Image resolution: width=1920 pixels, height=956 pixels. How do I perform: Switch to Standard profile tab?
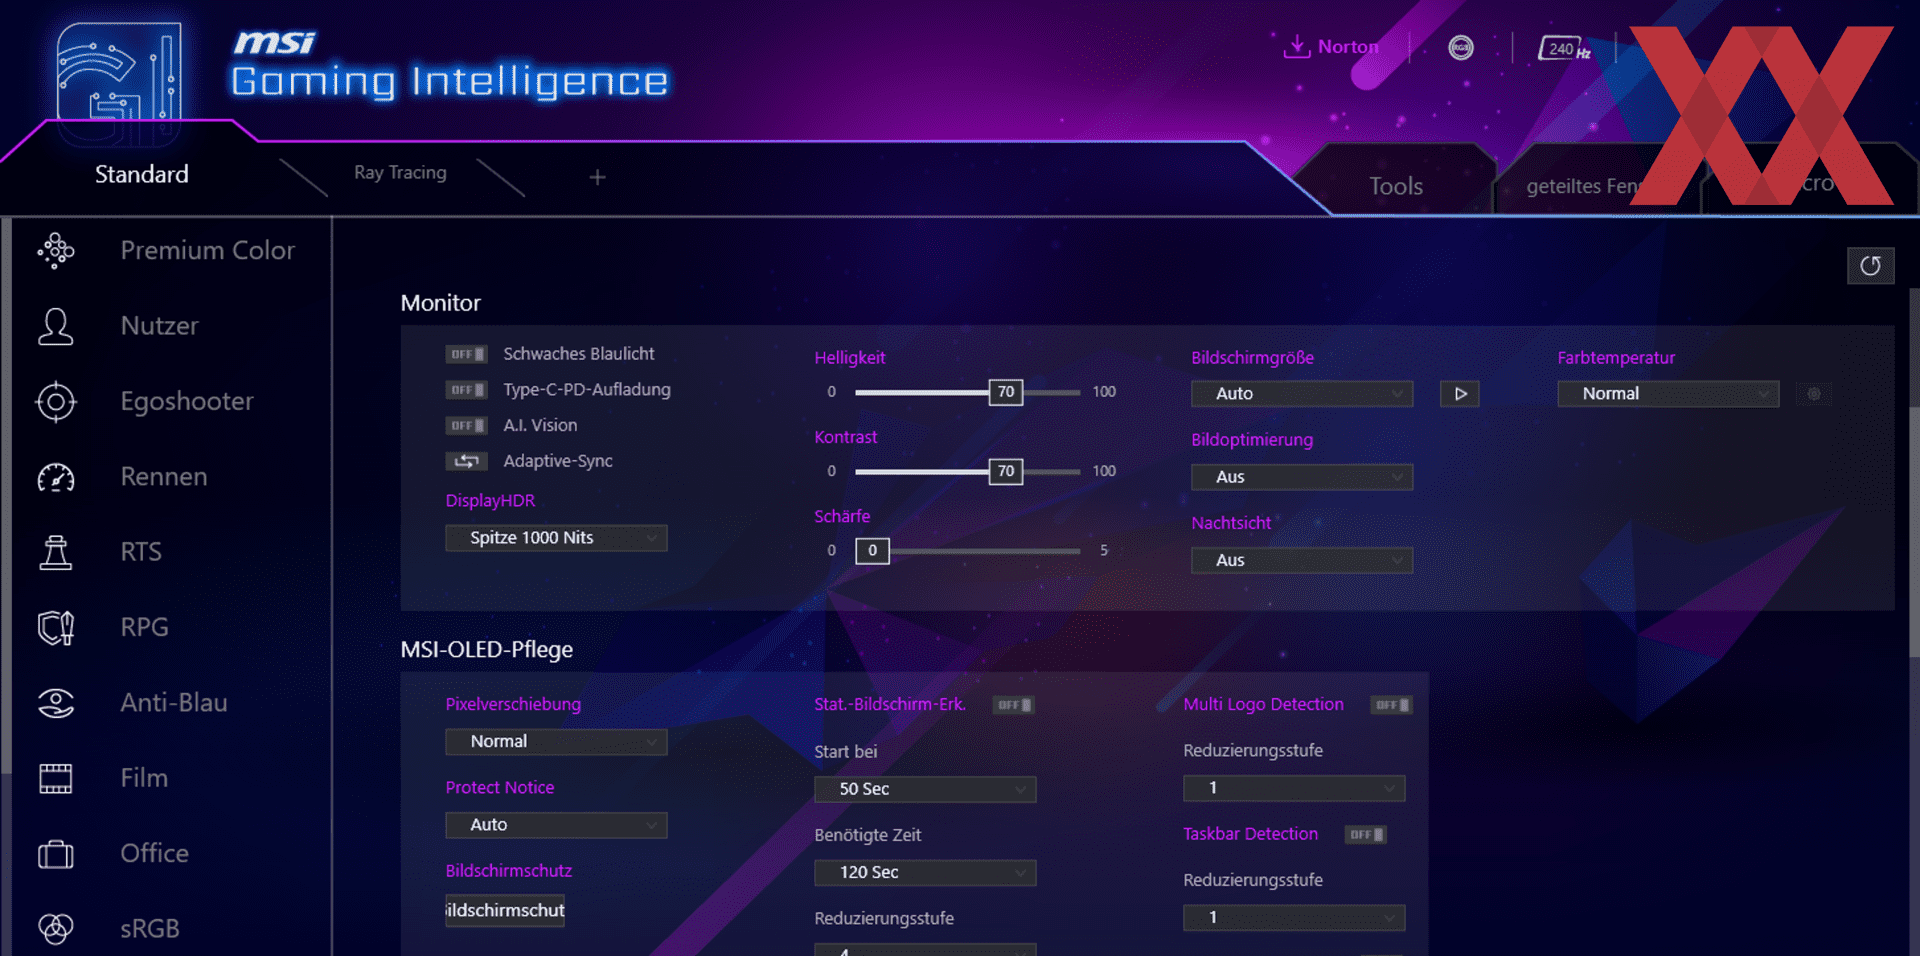[x=142, y=174]
